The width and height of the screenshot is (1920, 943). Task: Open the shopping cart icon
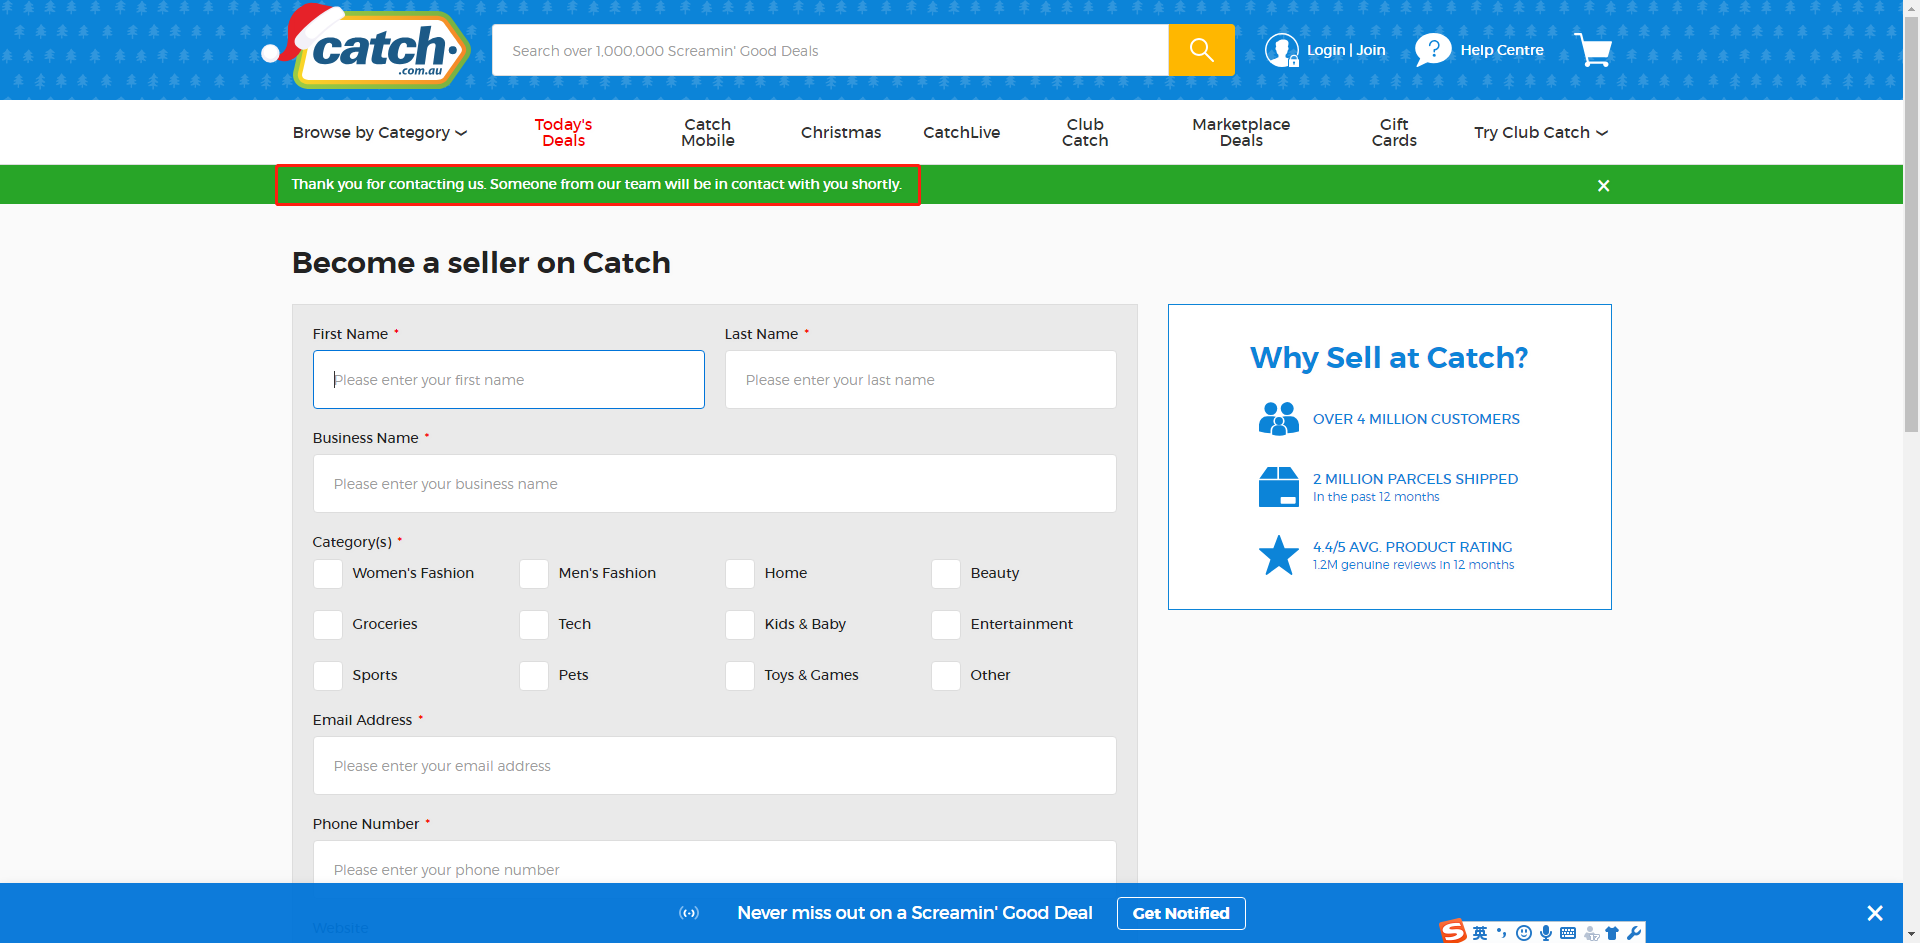1593,50
